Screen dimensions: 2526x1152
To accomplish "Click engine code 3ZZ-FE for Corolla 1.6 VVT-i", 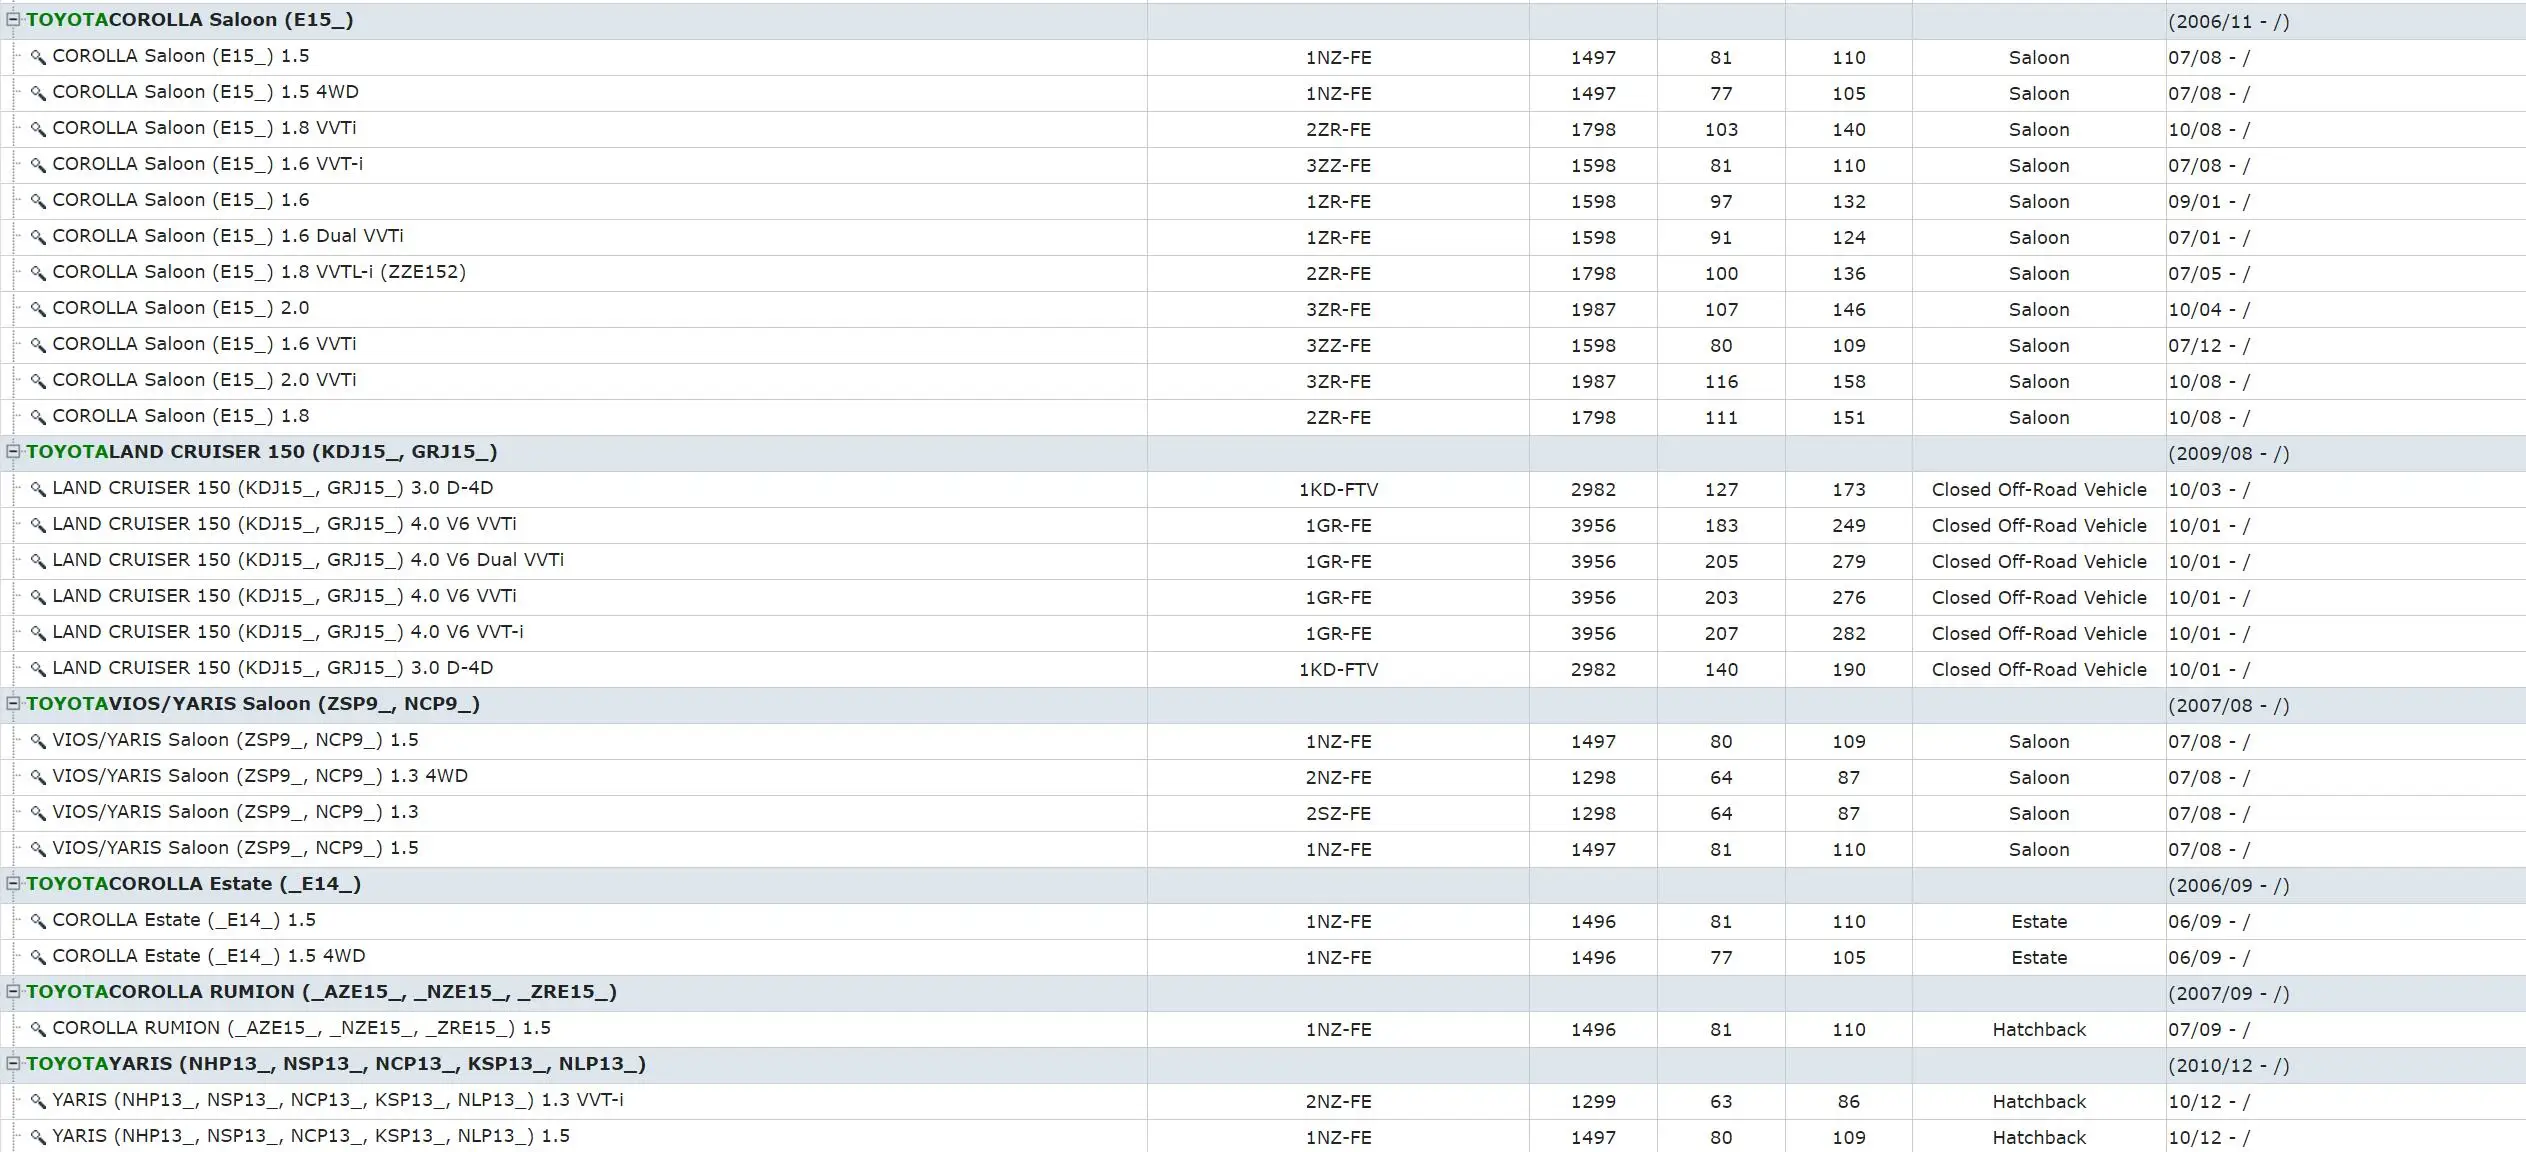I will coord(1338,166).
